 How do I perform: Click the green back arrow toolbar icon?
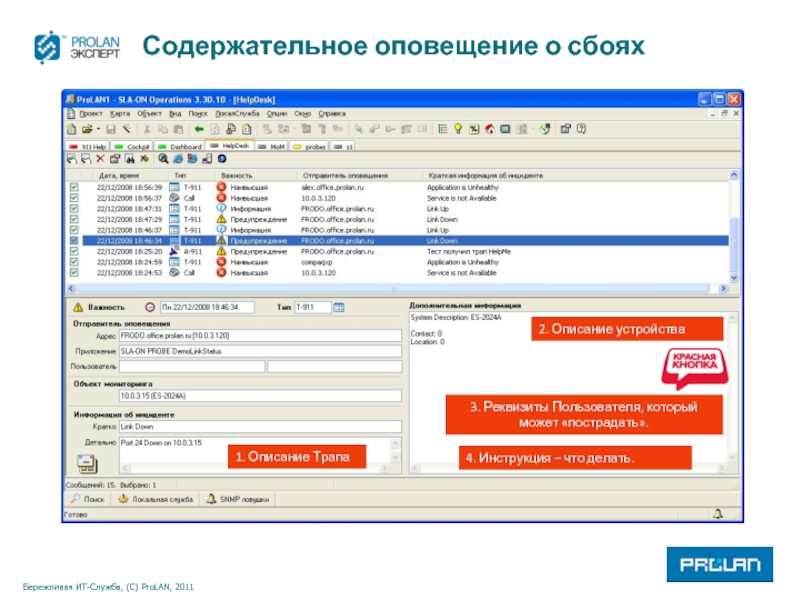[200, 129]
